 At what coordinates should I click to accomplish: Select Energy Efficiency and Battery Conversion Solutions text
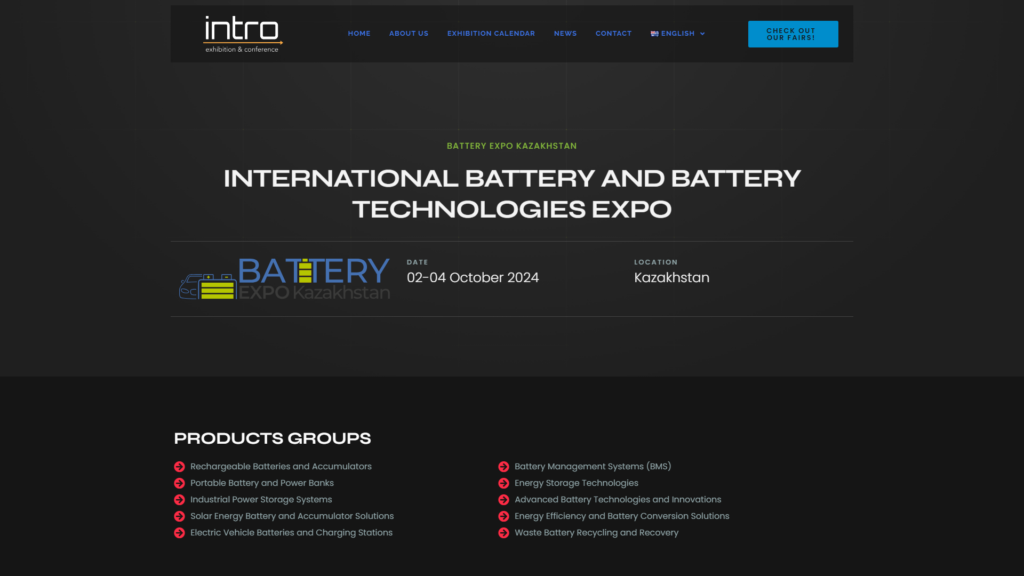coord(622,516)
